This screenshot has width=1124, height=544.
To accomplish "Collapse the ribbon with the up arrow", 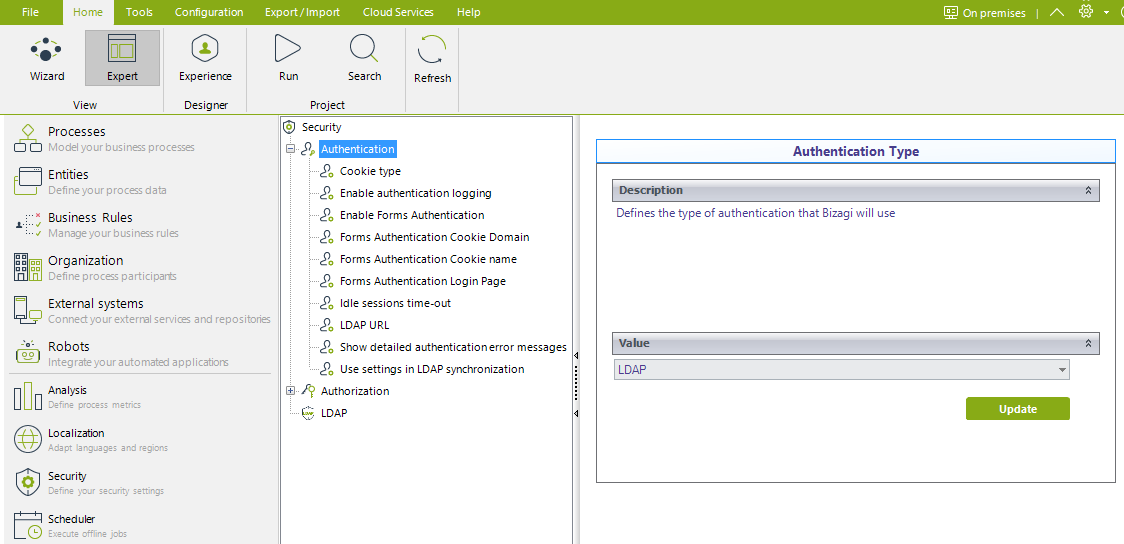I will tap(1057, 12).
